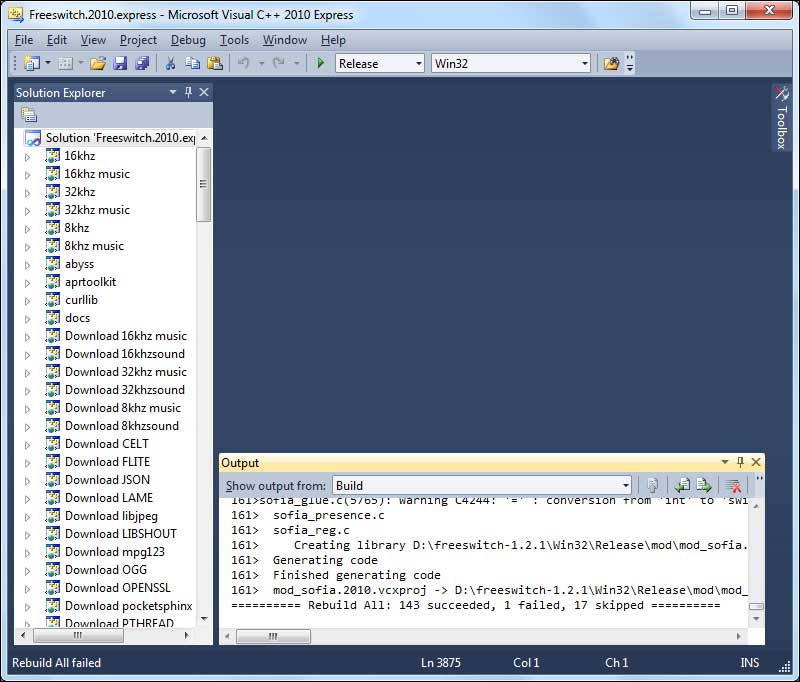Start debugging with the green play icon
800x682 pixels.
[321, 63]
